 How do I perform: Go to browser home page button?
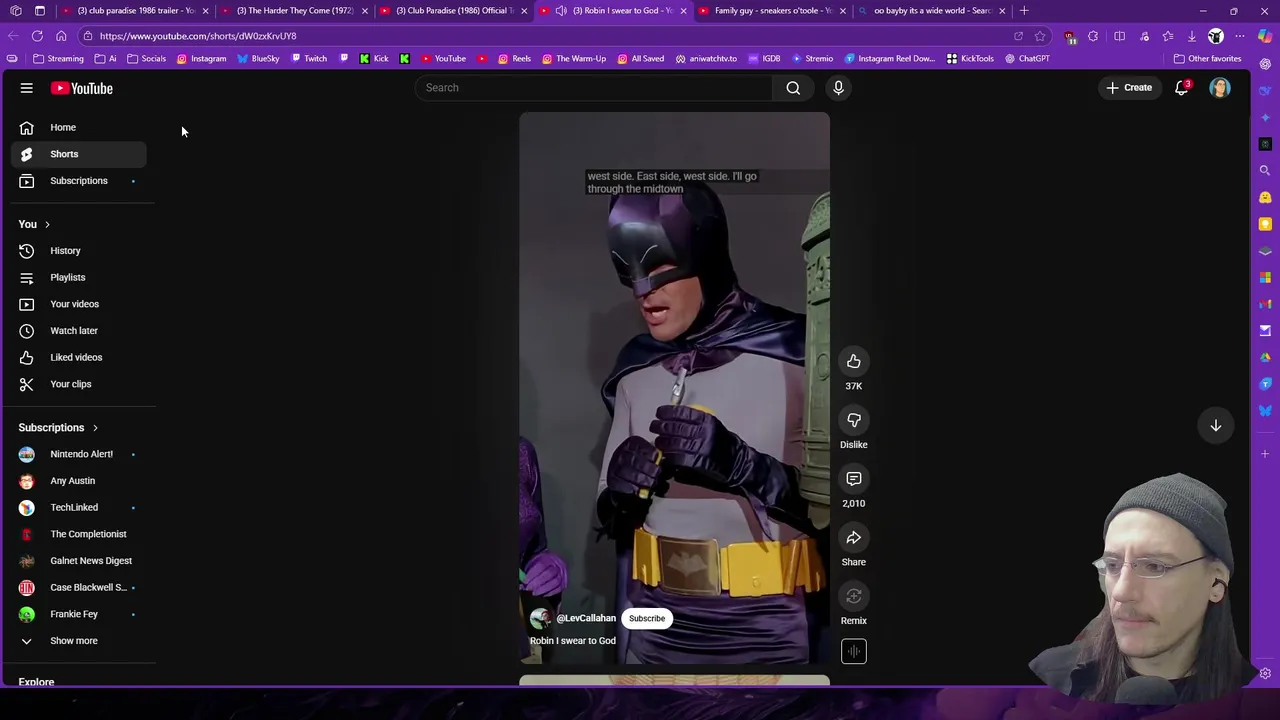click(61, 36)
